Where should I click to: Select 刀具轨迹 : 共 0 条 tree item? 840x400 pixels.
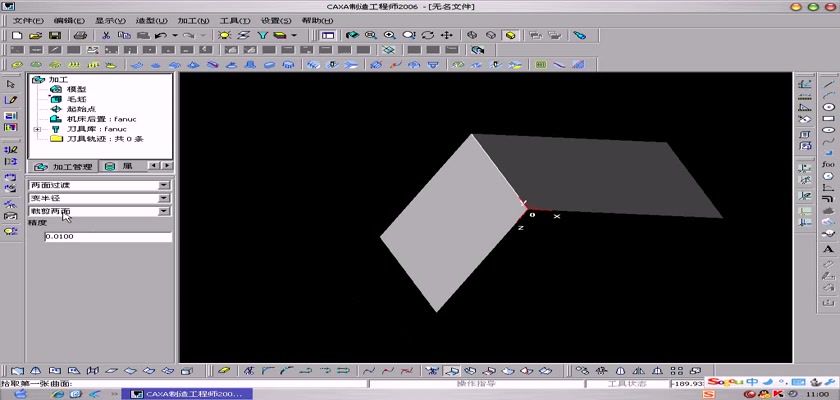pyautogui.click(x=105, y=139)
